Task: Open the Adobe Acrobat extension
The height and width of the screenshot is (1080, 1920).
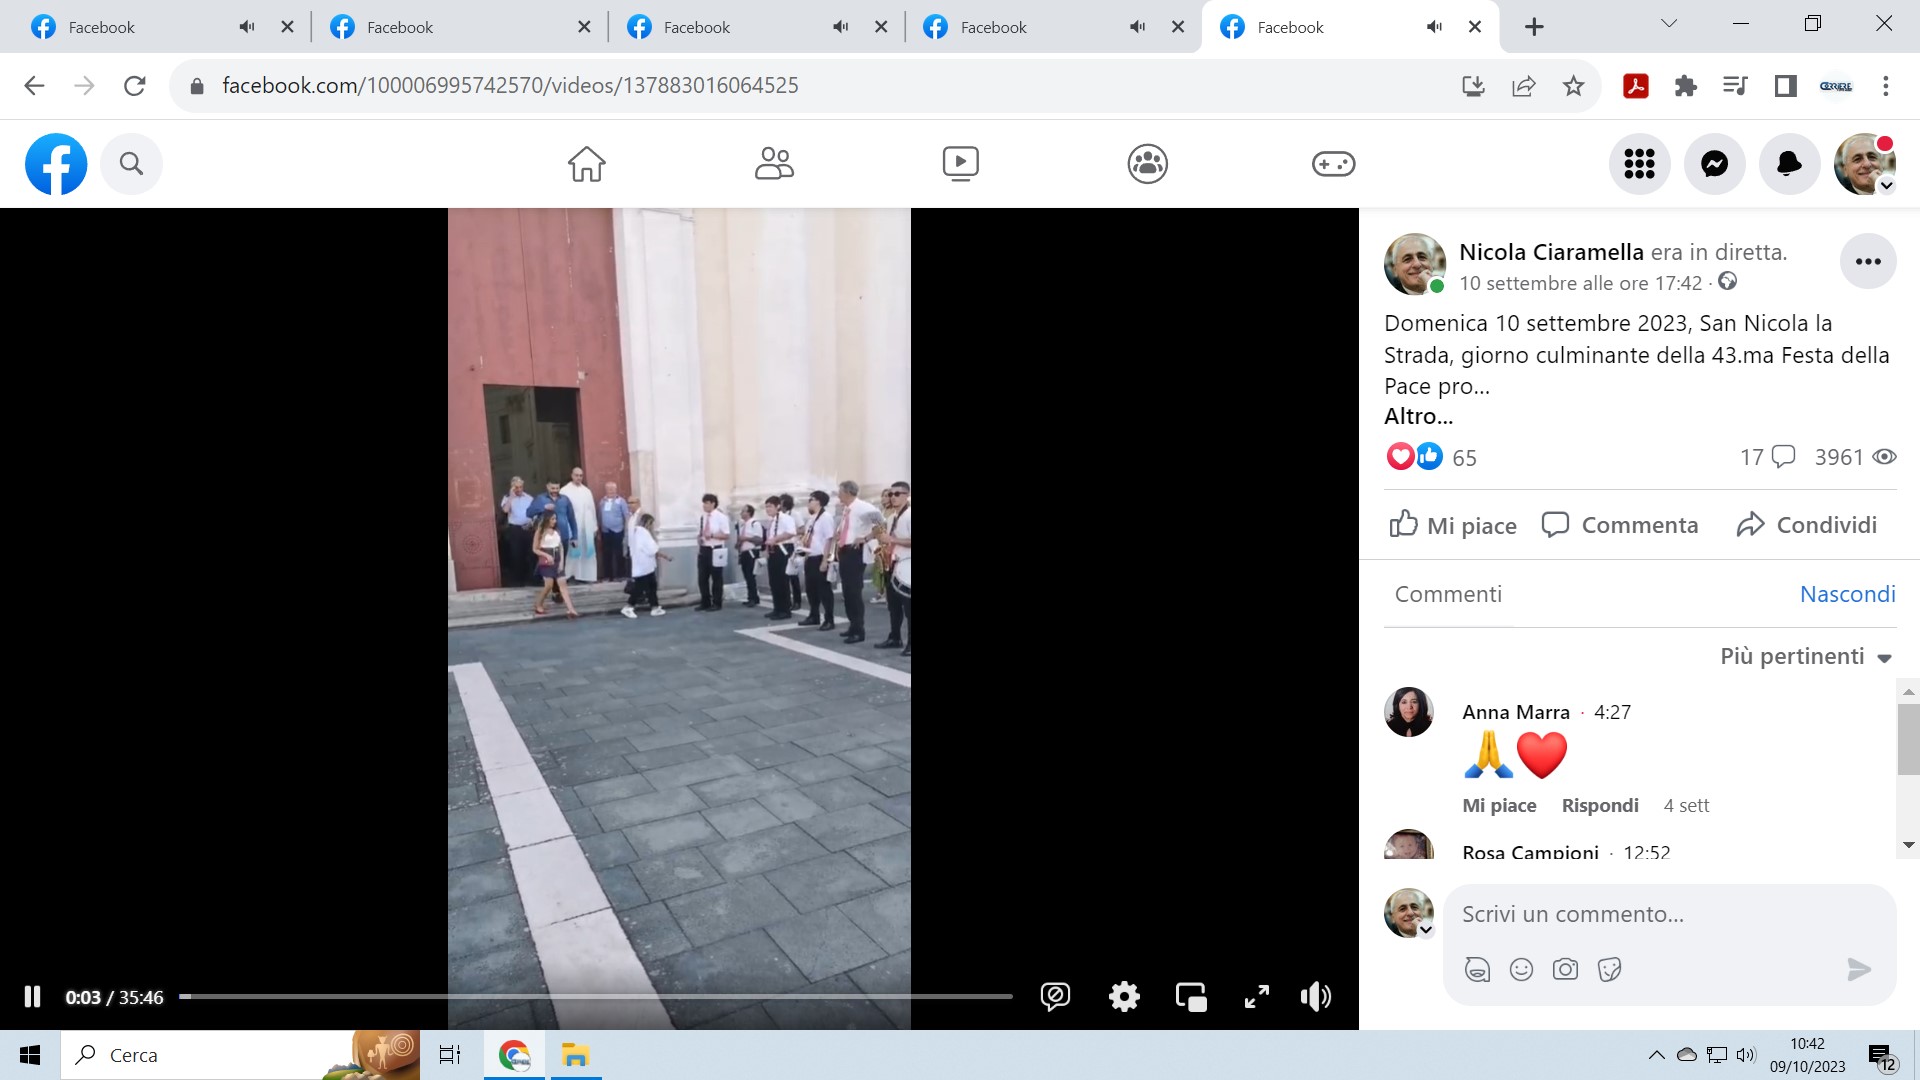Action: point(1636,86)
